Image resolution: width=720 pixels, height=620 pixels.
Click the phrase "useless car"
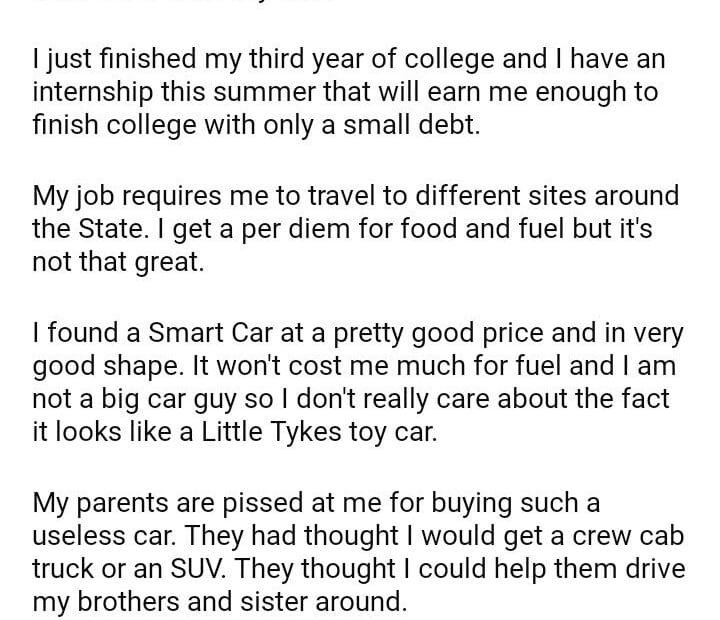click(129, 536)
